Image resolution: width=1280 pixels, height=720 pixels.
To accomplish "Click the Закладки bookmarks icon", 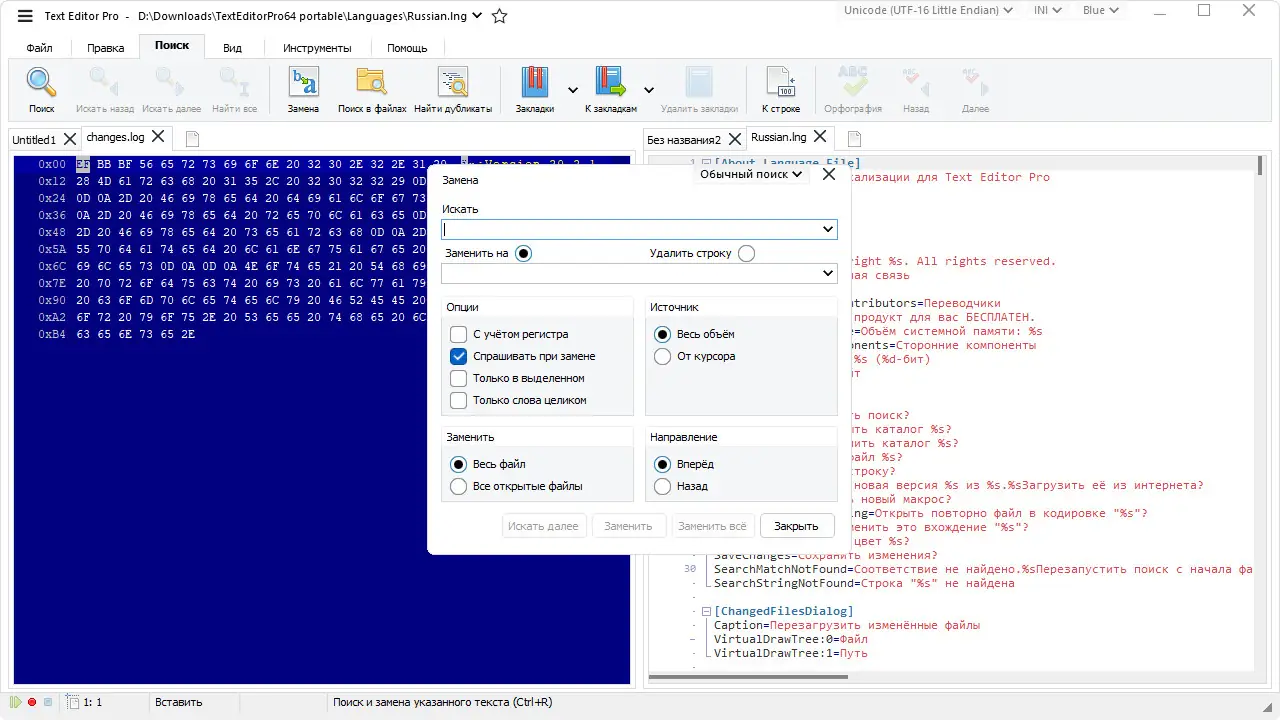I will 534,88.
